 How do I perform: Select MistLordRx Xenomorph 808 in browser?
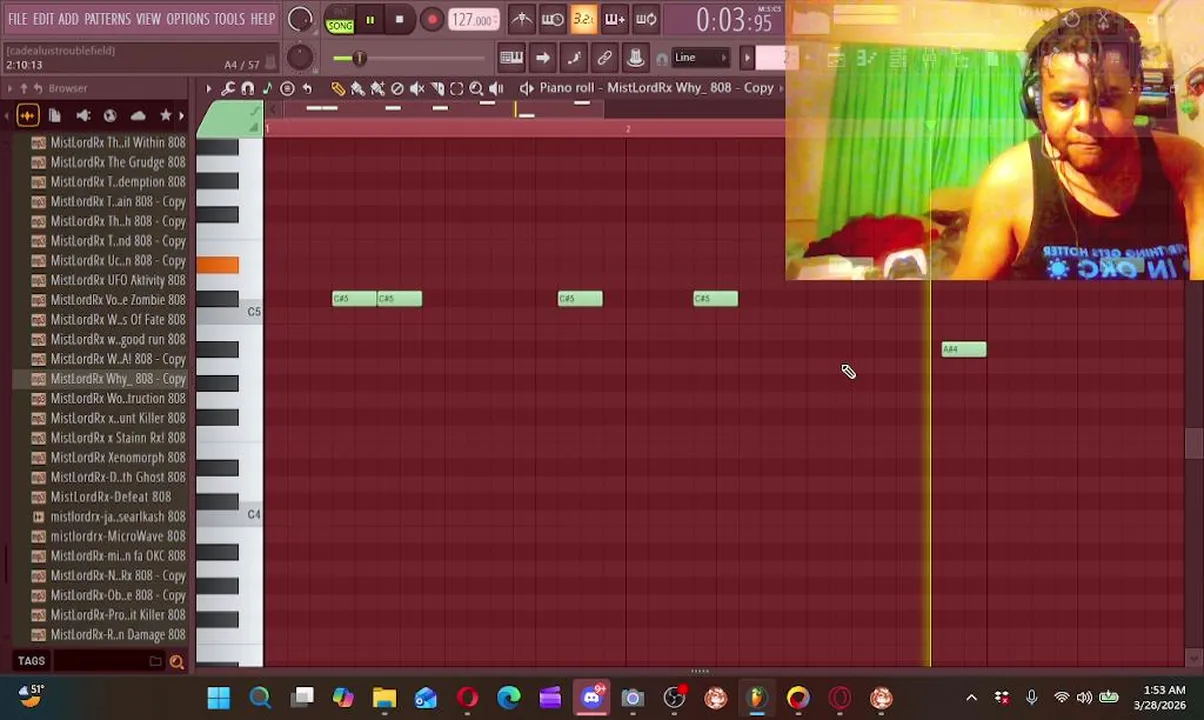[x=118, y=458]
